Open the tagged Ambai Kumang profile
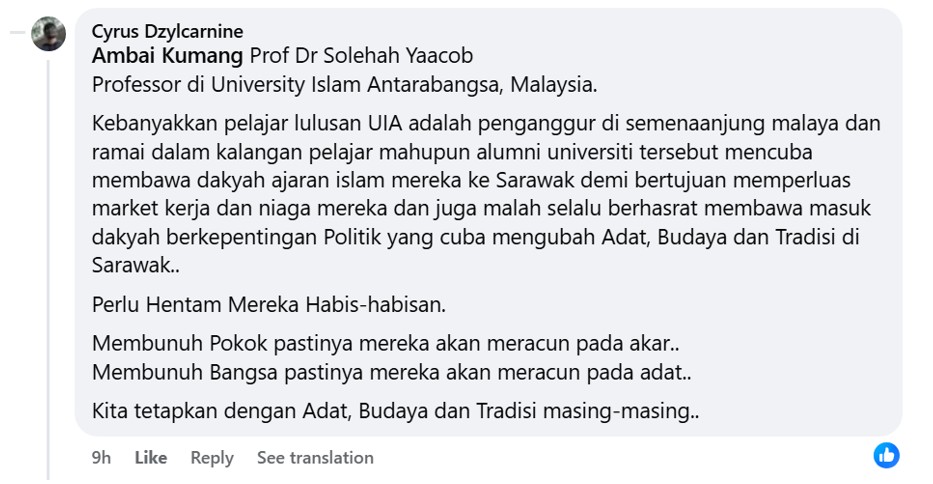933x484 pixels. [167, 56]
